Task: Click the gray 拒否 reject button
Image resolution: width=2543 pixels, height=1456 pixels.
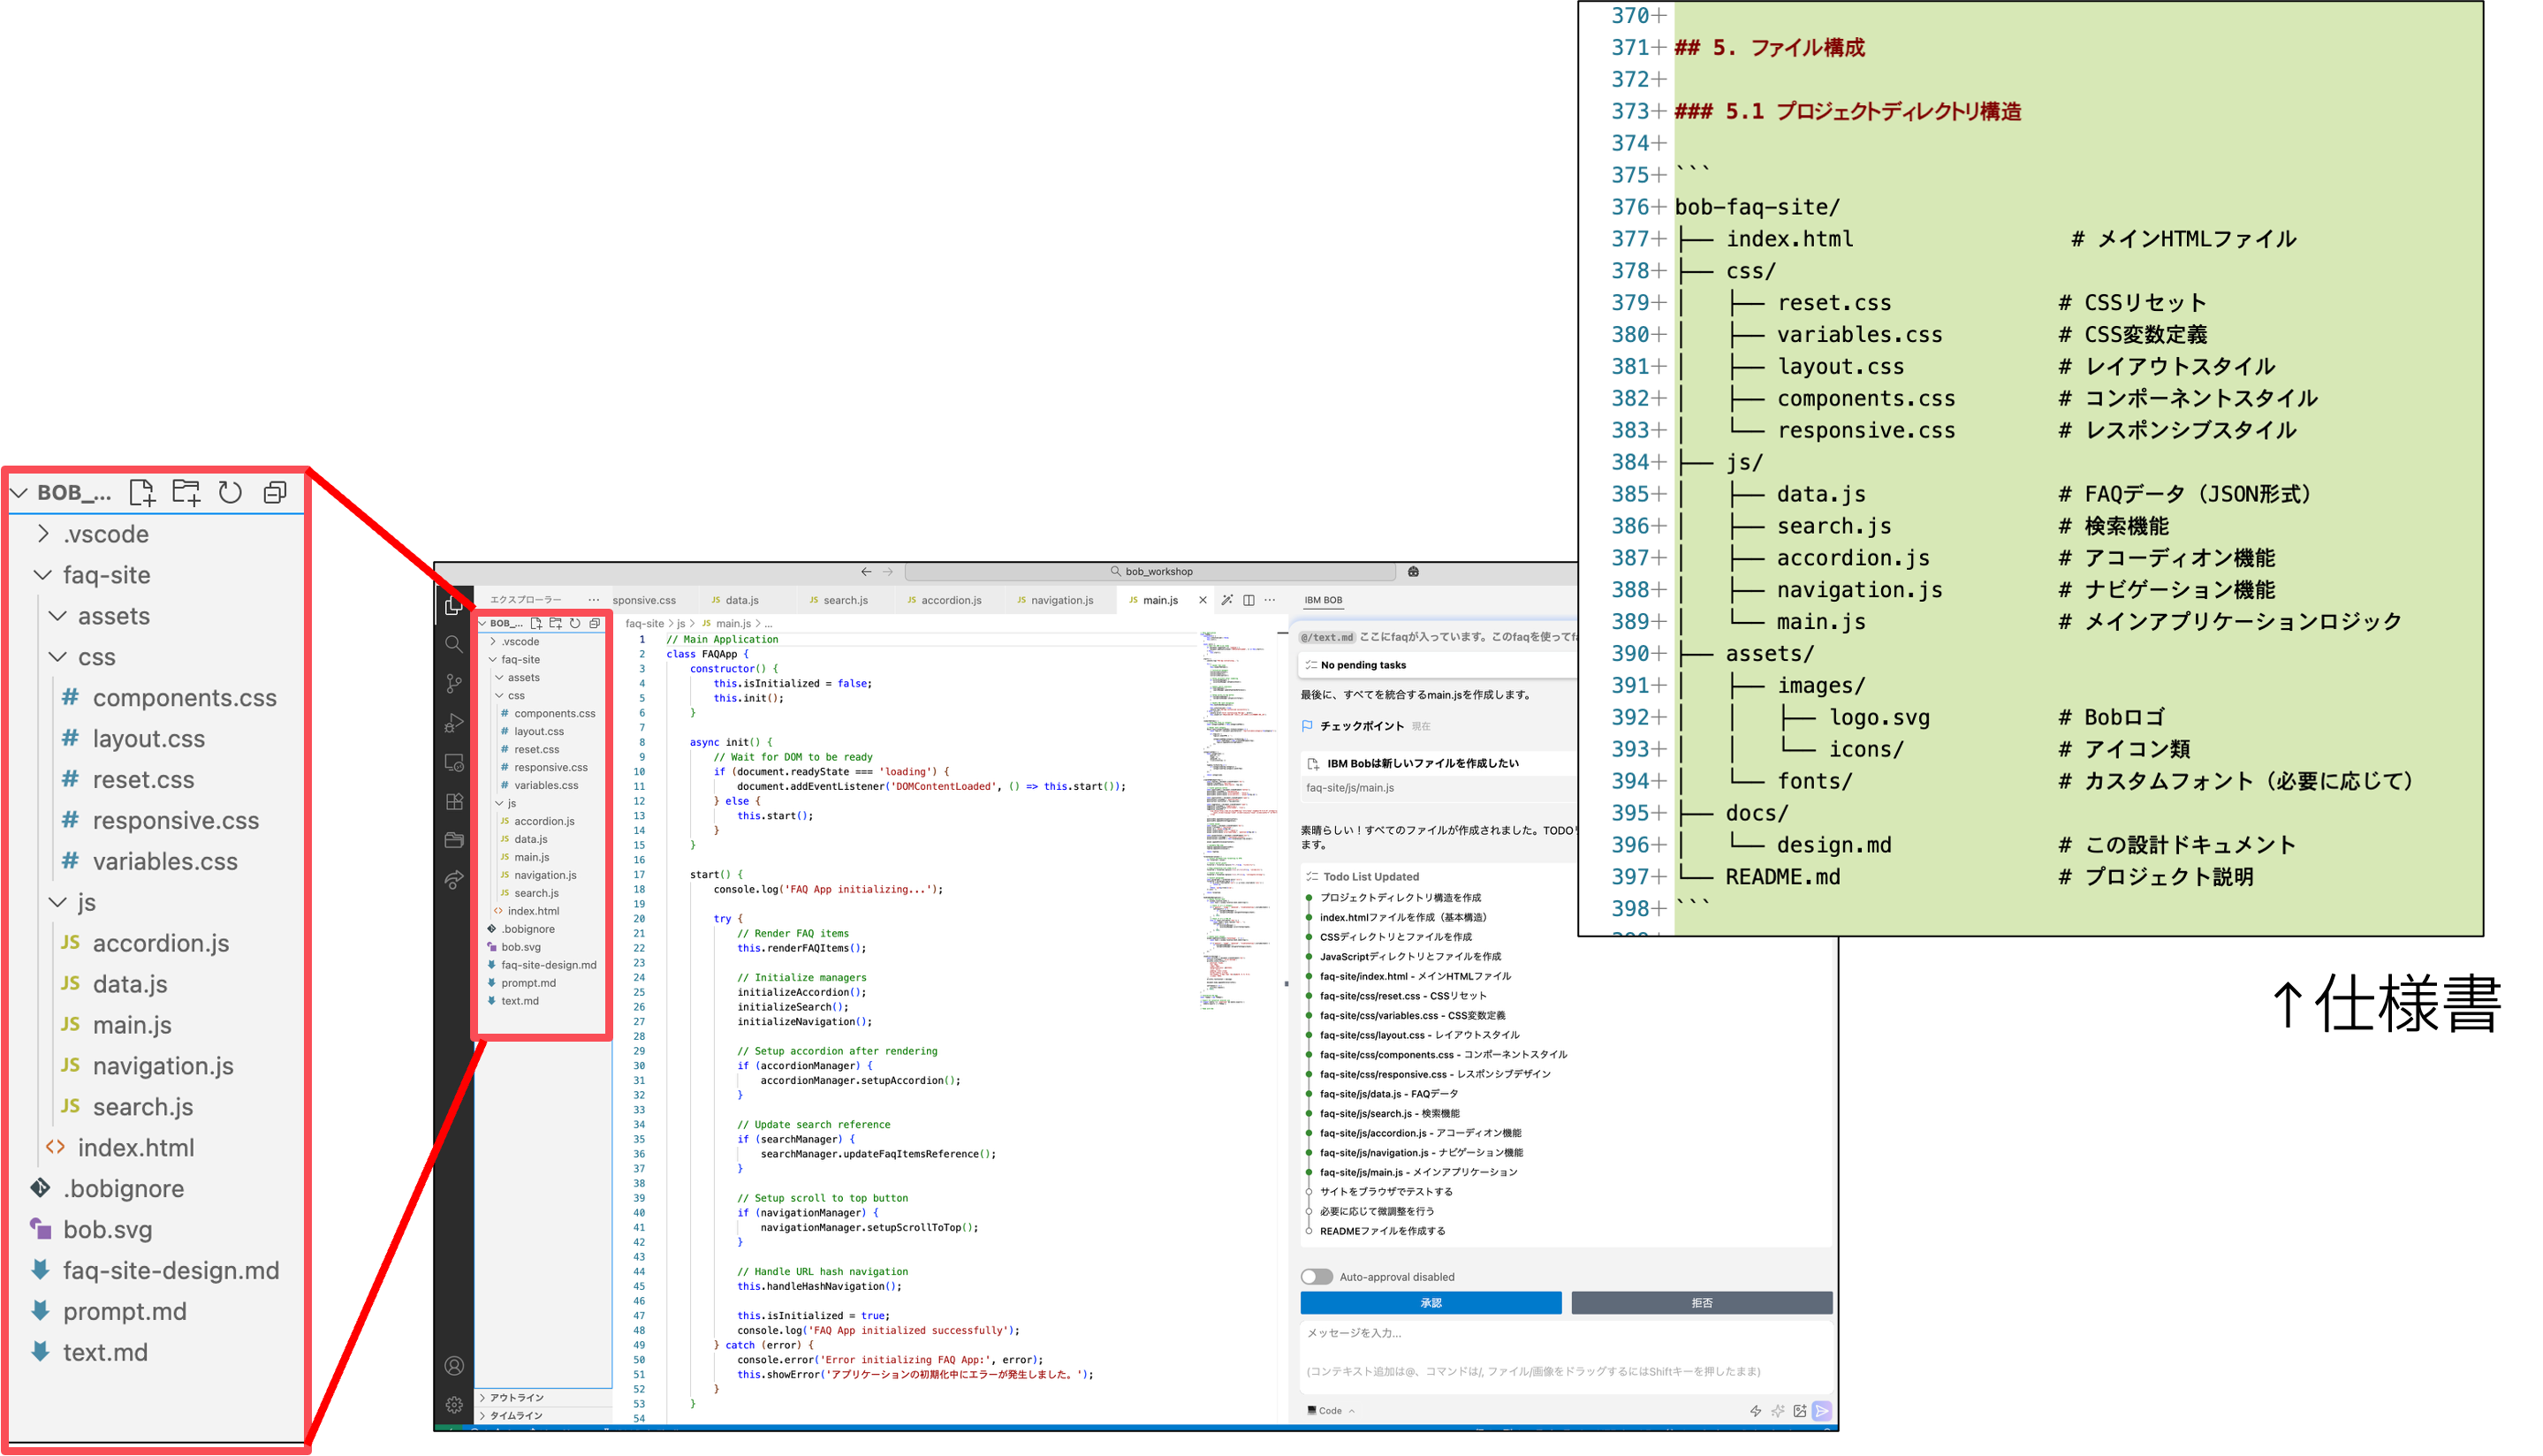Action: coord(1702,1303)
